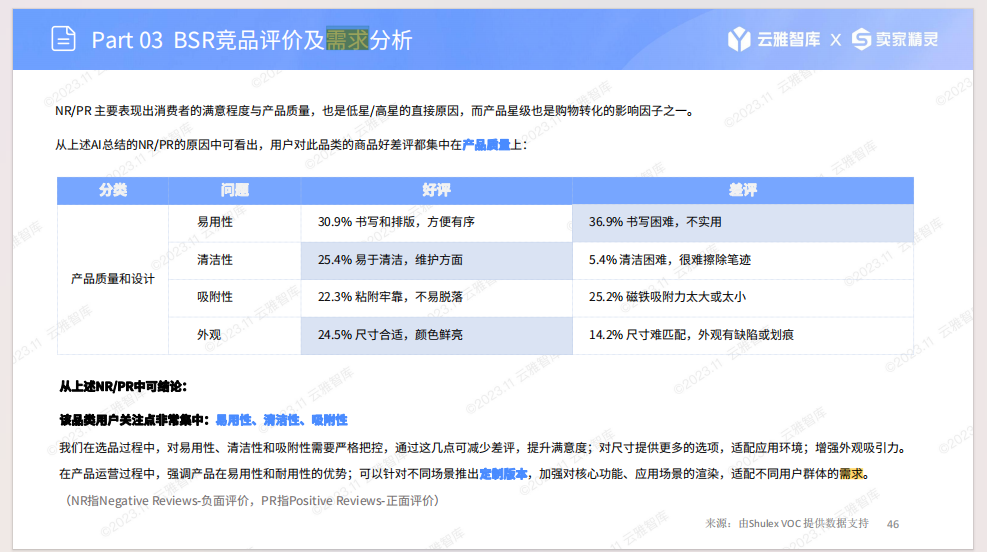987x552 pixels.
Task: Click the blue 定制版本 text
Action: point(503,474)
